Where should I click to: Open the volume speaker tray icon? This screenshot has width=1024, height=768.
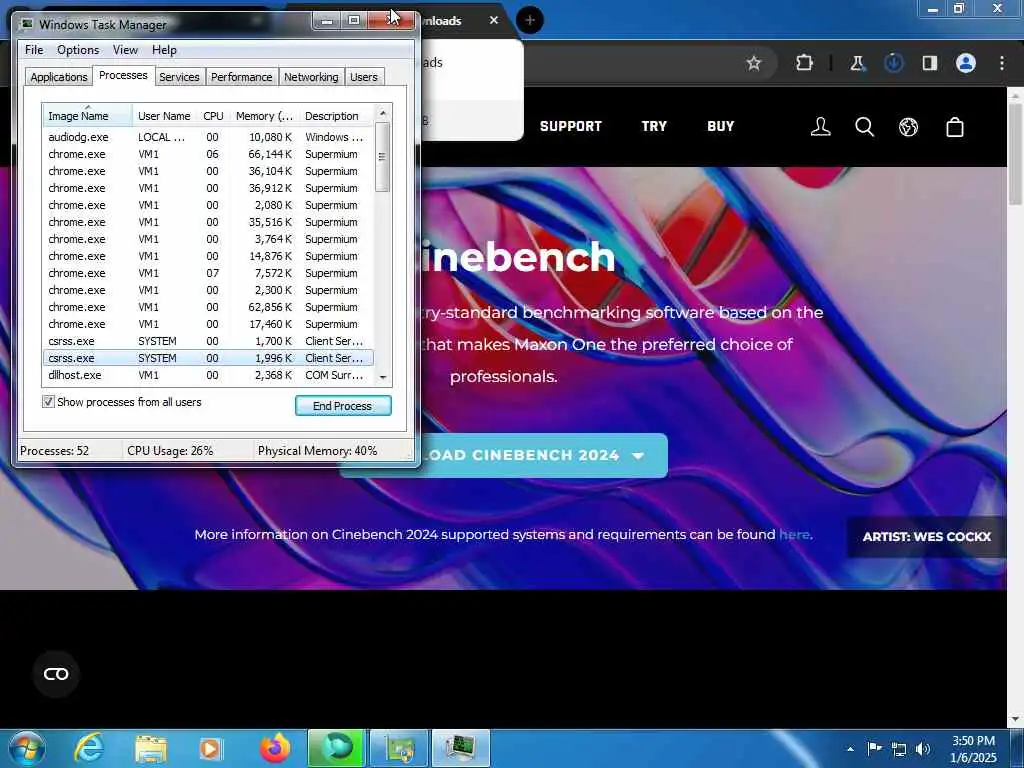point(923,749)
